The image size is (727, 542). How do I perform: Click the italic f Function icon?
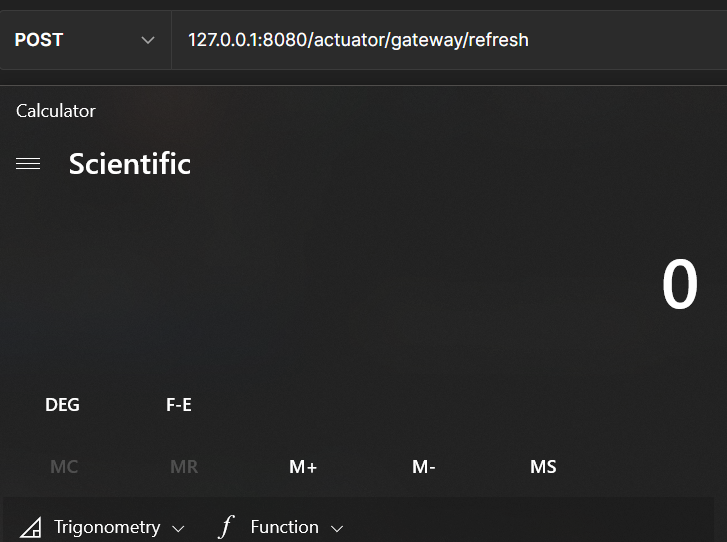pos(227,527)
